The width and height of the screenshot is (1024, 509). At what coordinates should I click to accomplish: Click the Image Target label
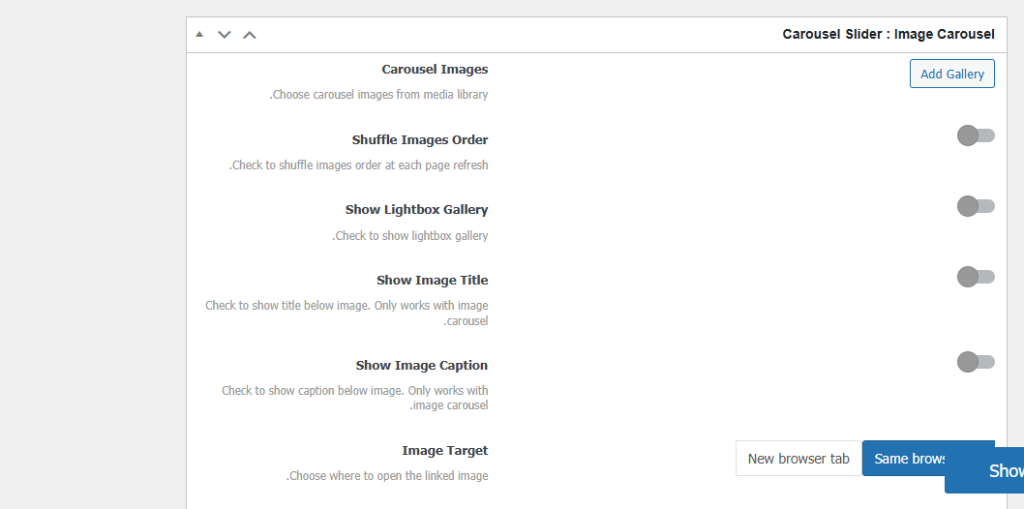[x=444, y=451]
